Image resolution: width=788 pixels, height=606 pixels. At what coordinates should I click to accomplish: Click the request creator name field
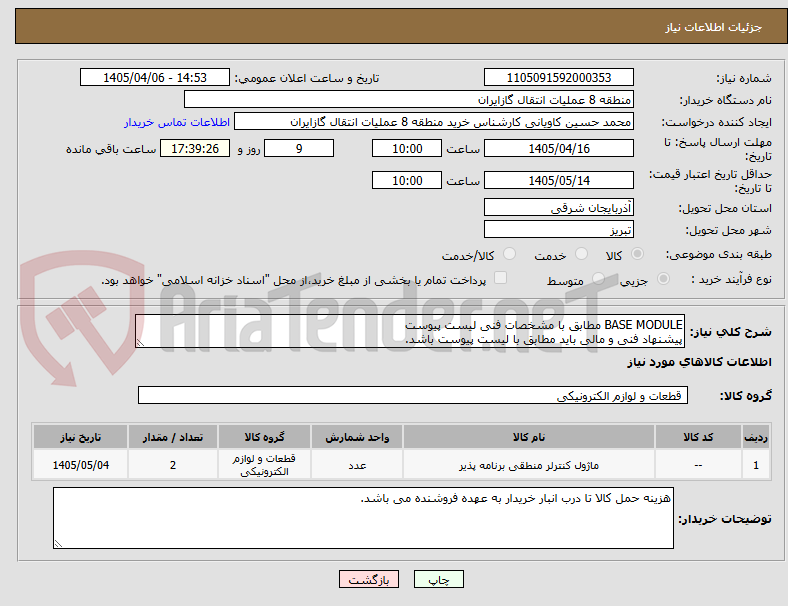click(434, 122)
